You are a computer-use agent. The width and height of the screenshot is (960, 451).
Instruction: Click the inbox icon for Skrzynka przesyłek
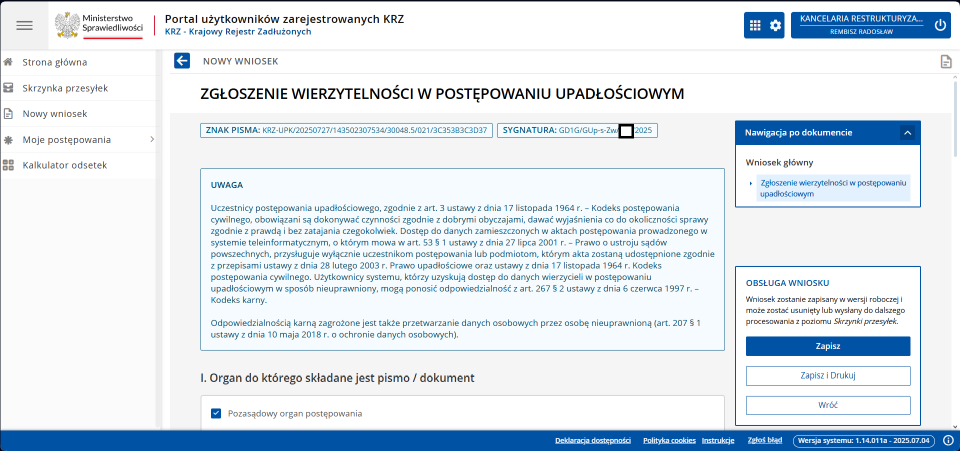[x=9, y=88]
